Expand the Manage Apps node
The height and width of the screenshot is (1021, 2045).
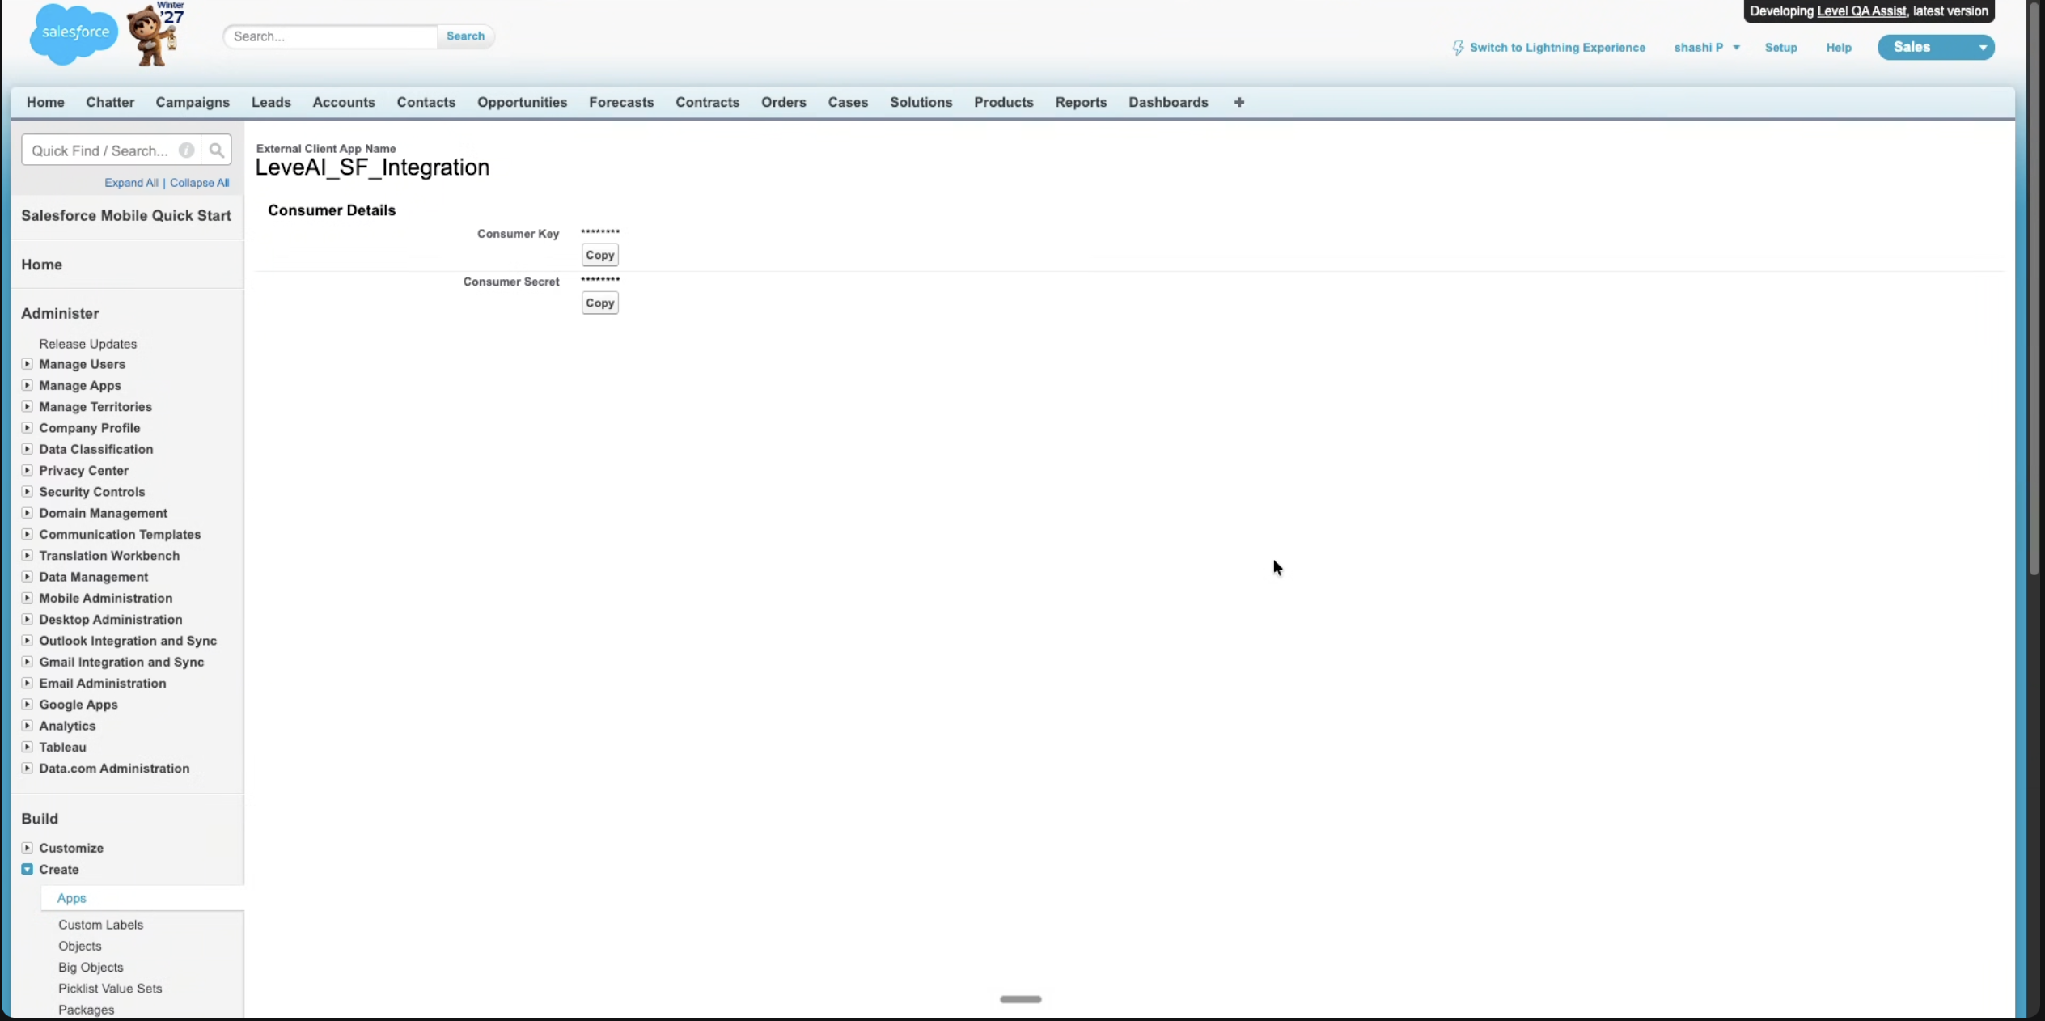tap(27, 385)
